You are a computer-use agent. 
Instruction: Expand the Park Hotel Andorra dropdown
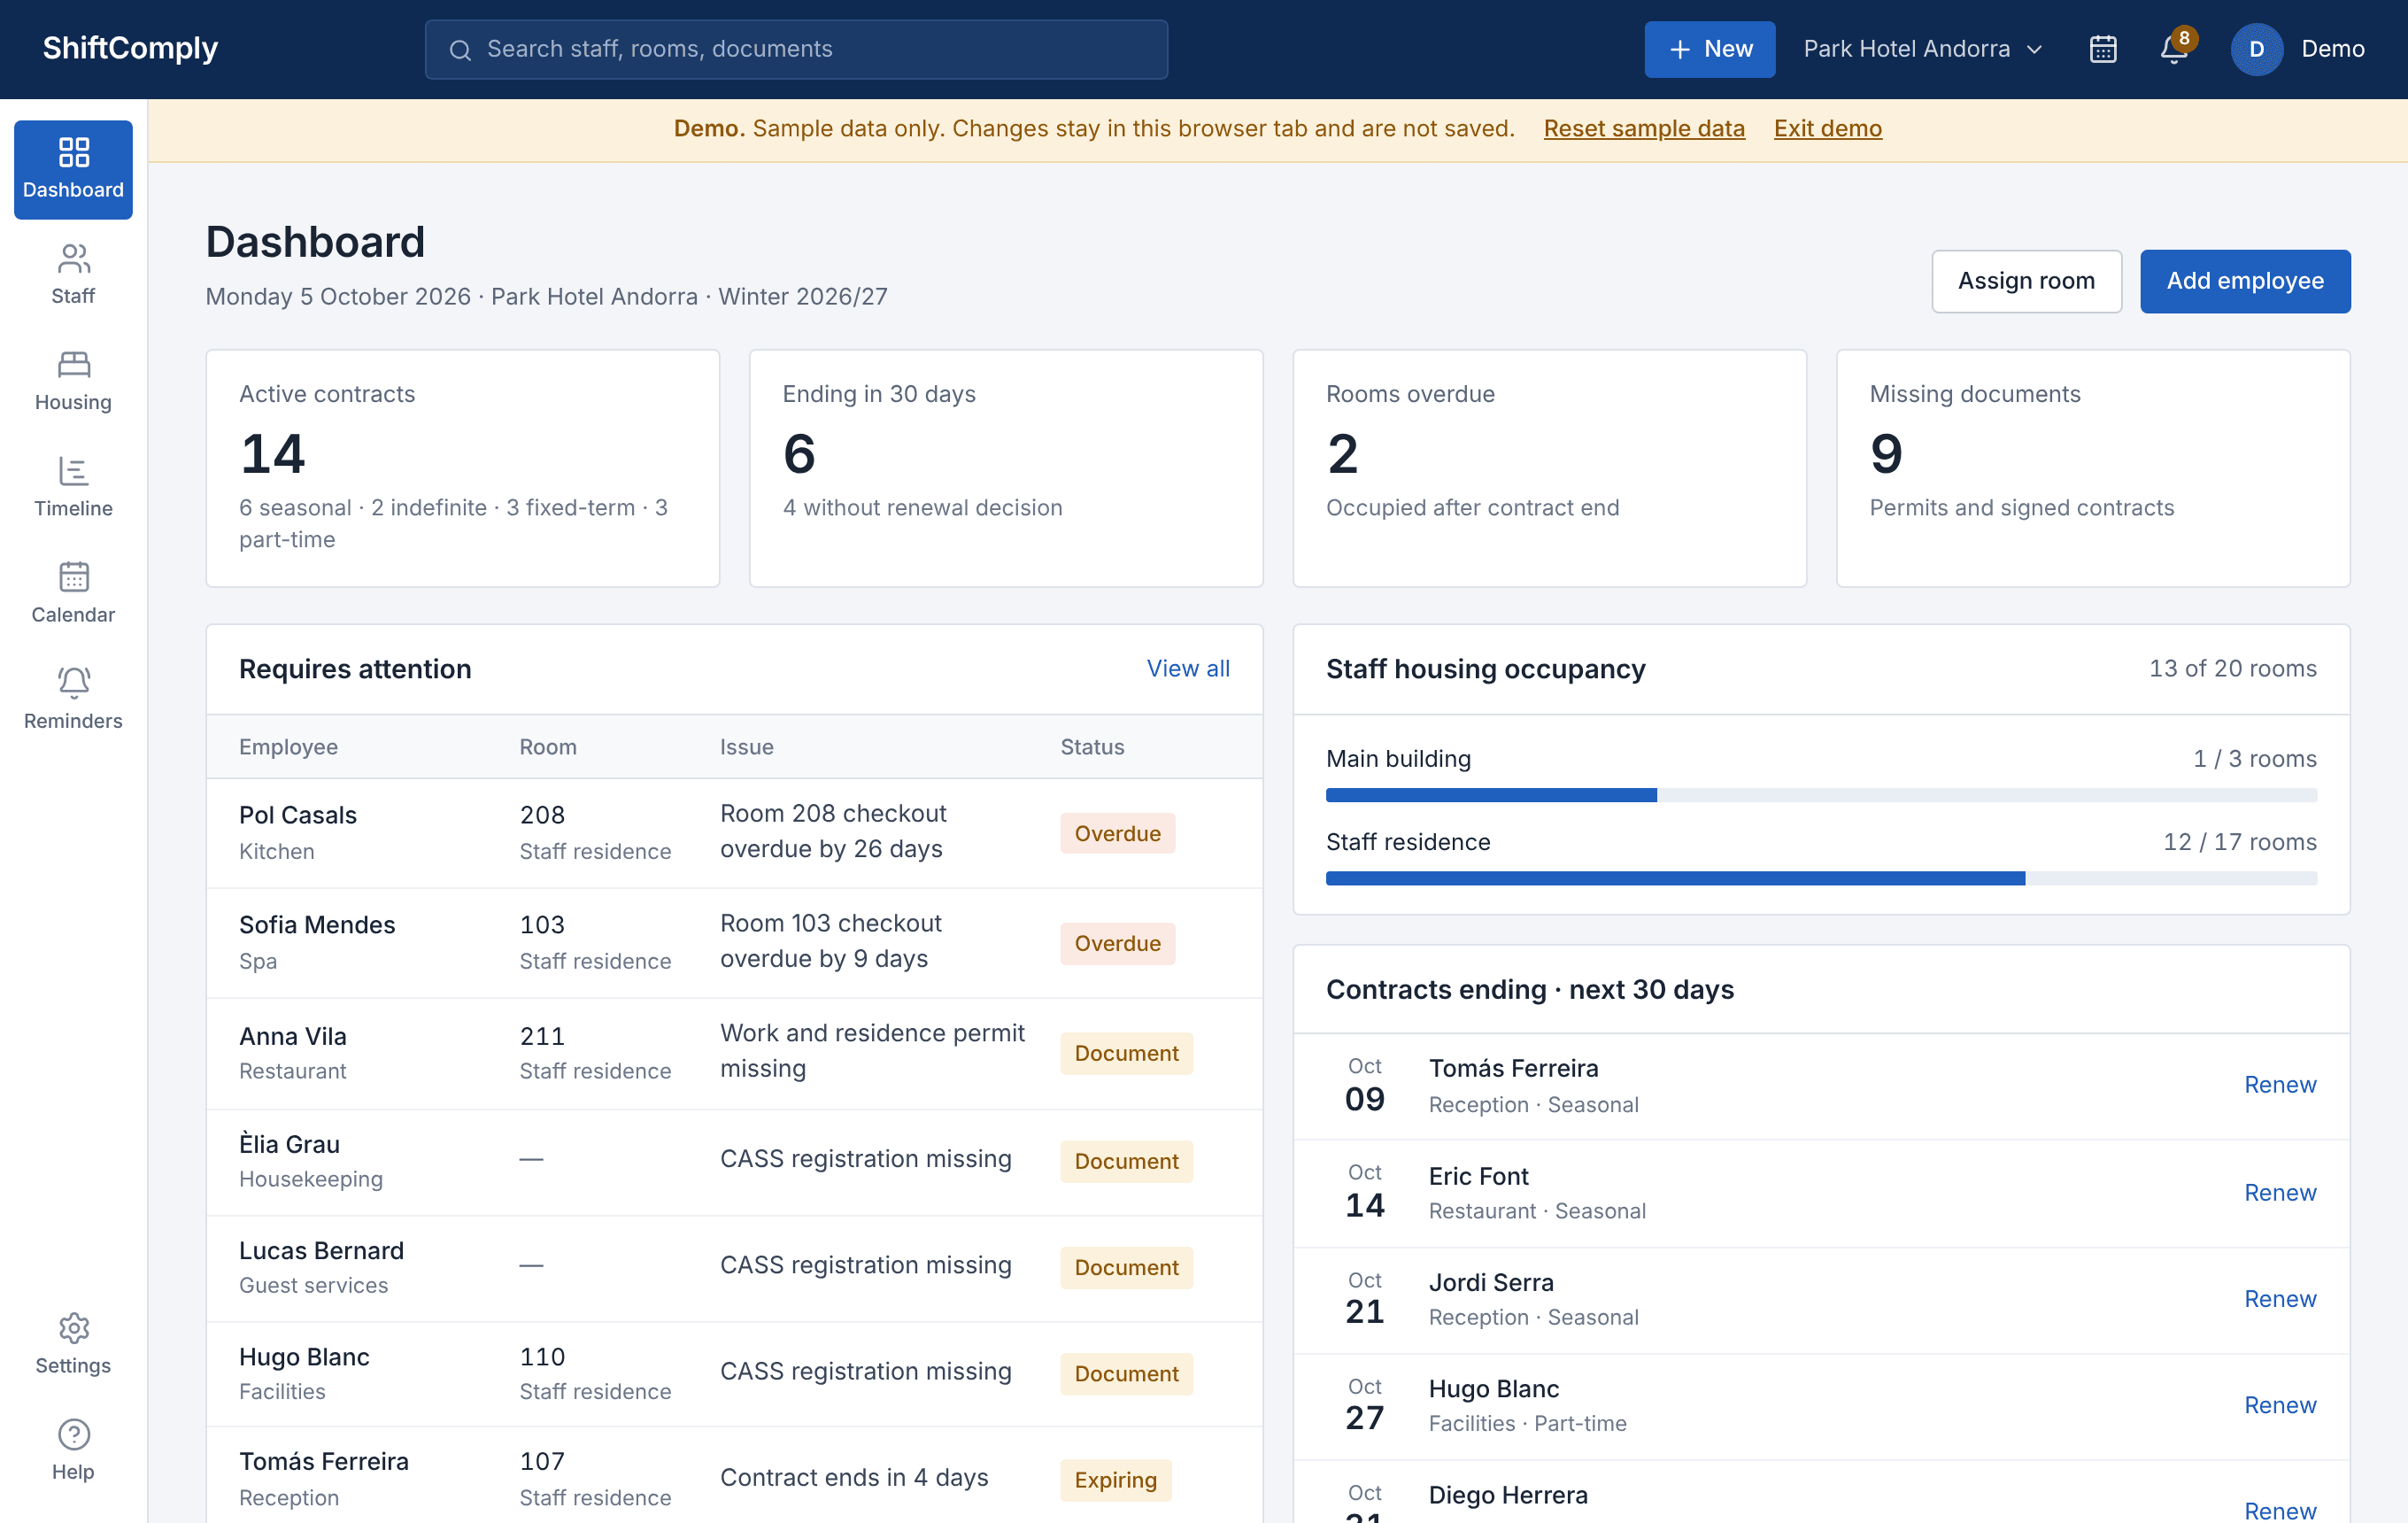pyautogui.click(x=1922, y=49)
